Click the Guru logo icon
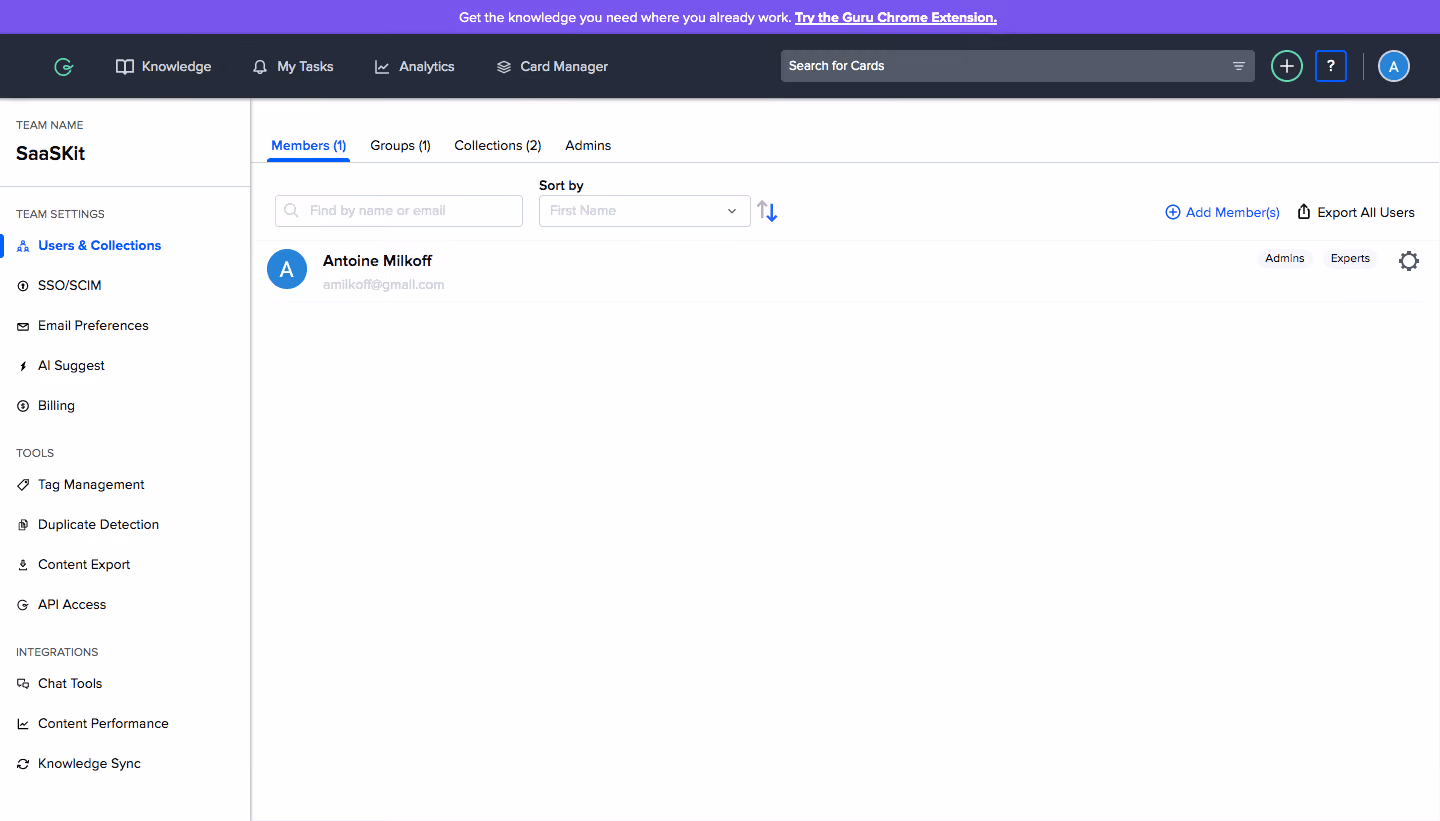 63,67
